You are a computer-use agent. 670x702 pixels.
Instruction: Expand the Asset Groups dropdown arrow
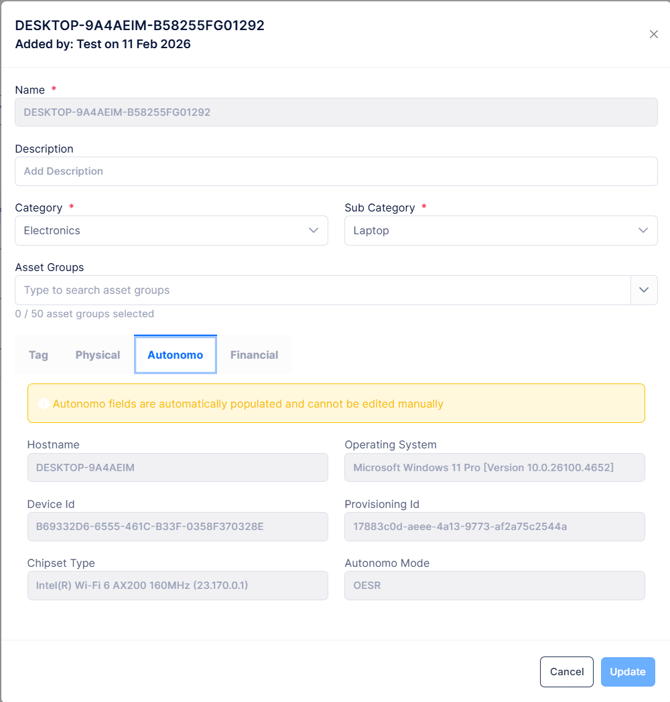[x=644, y=290]
